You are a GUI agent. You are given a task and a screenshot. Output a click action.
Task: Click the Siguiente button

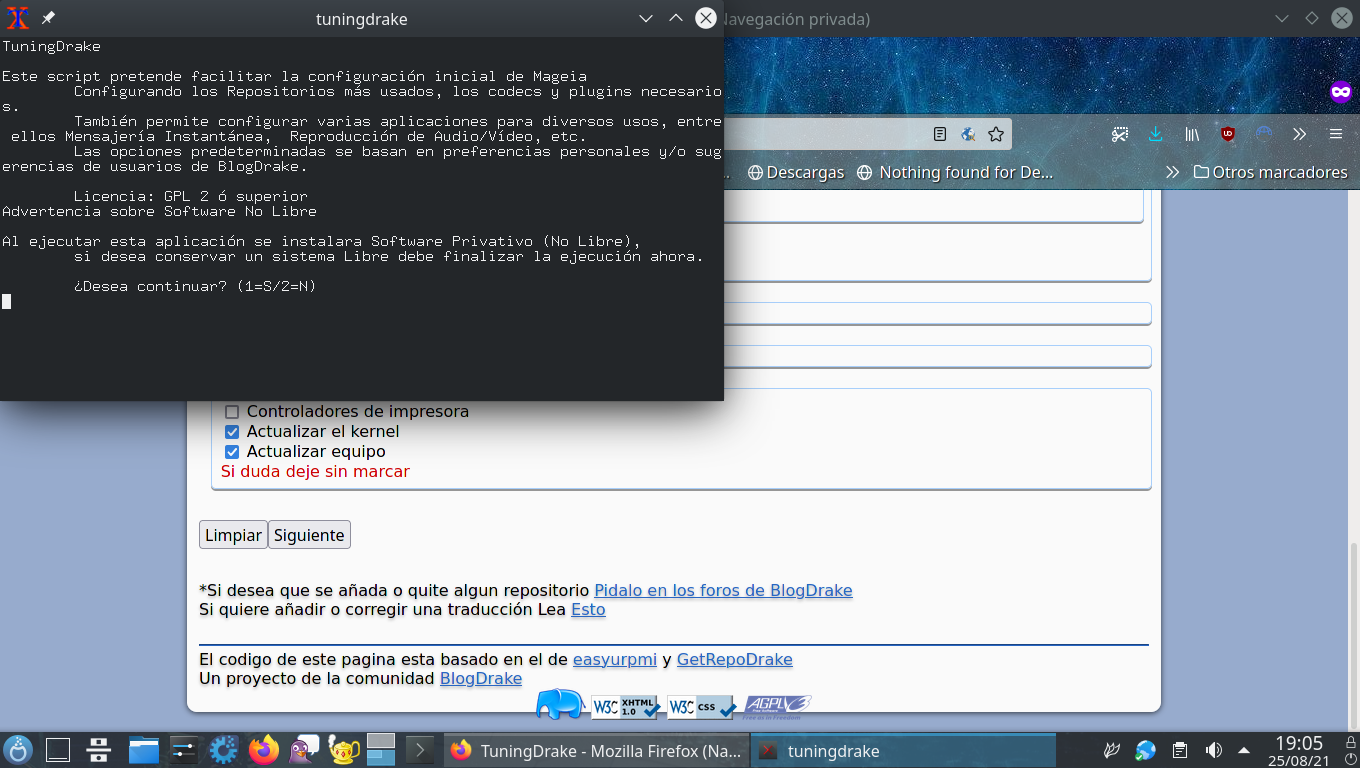click(x=309, y=535)
